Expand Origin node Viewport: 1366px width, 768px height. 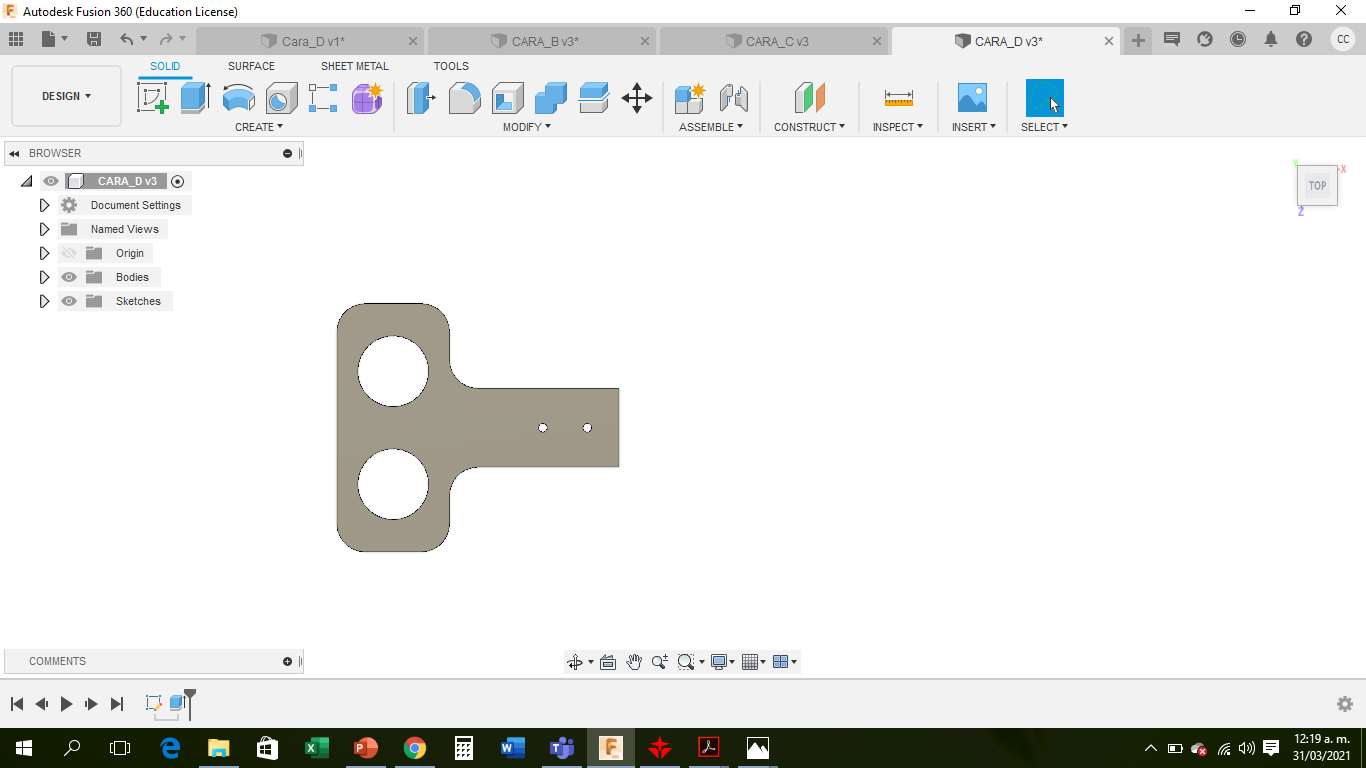coord(44,253)
